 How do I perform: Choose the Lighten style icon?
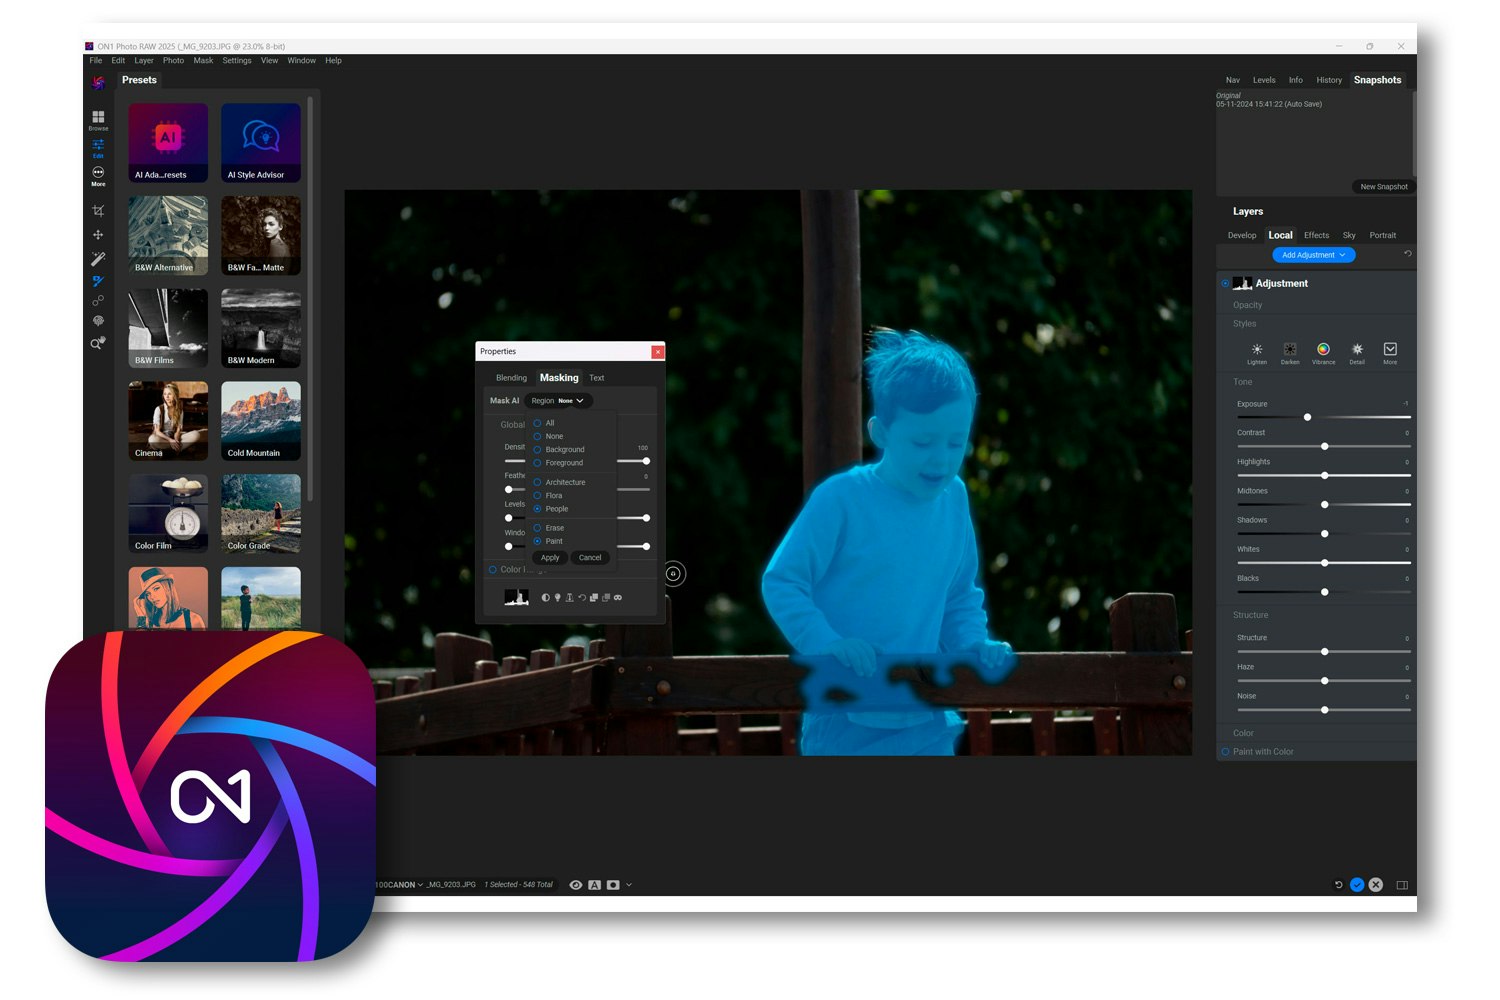pyautogui.click(x=1257, y=353)
